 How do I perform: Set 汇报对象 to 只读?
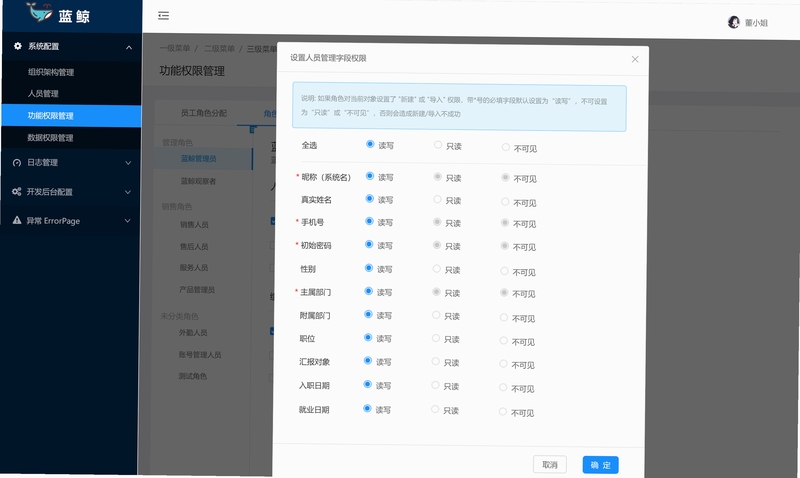click(436, 362)
